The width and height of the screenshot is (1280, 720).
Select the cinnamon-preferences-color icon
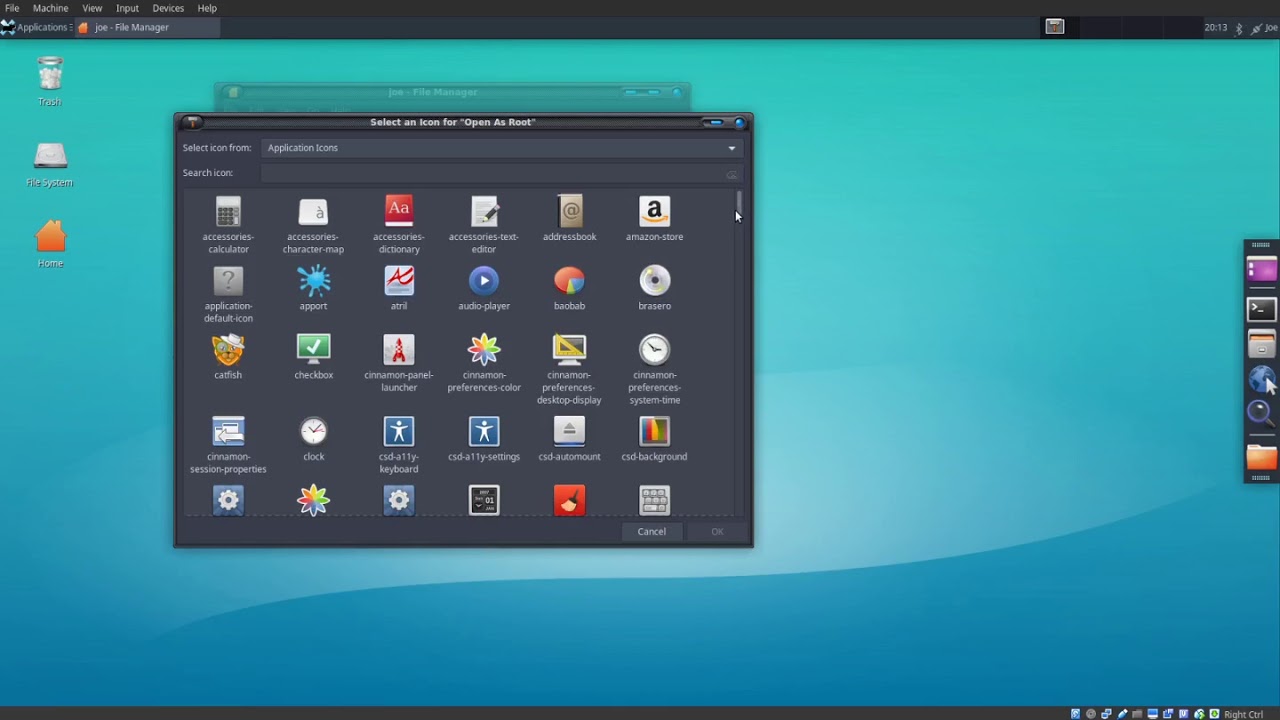tap(484, 350)
